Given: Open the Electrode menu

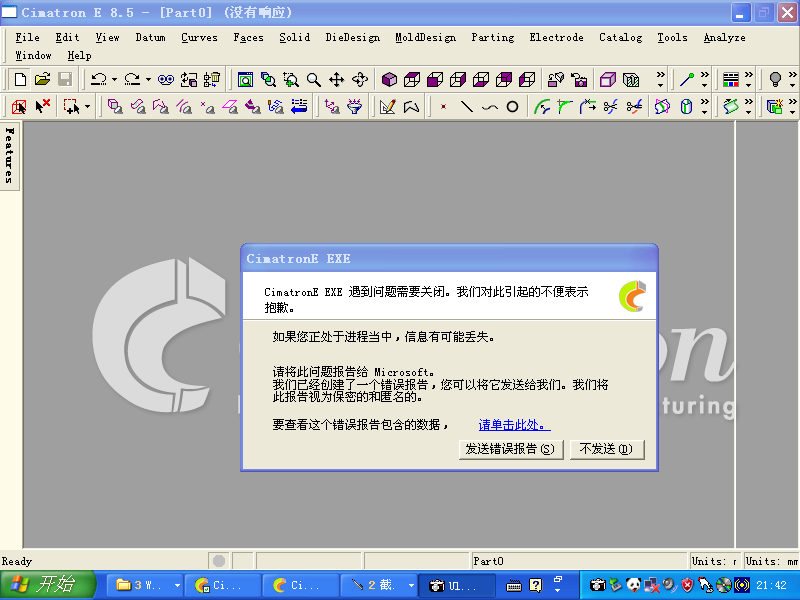Looking at the screenshot, I should [x=556, y=37].
